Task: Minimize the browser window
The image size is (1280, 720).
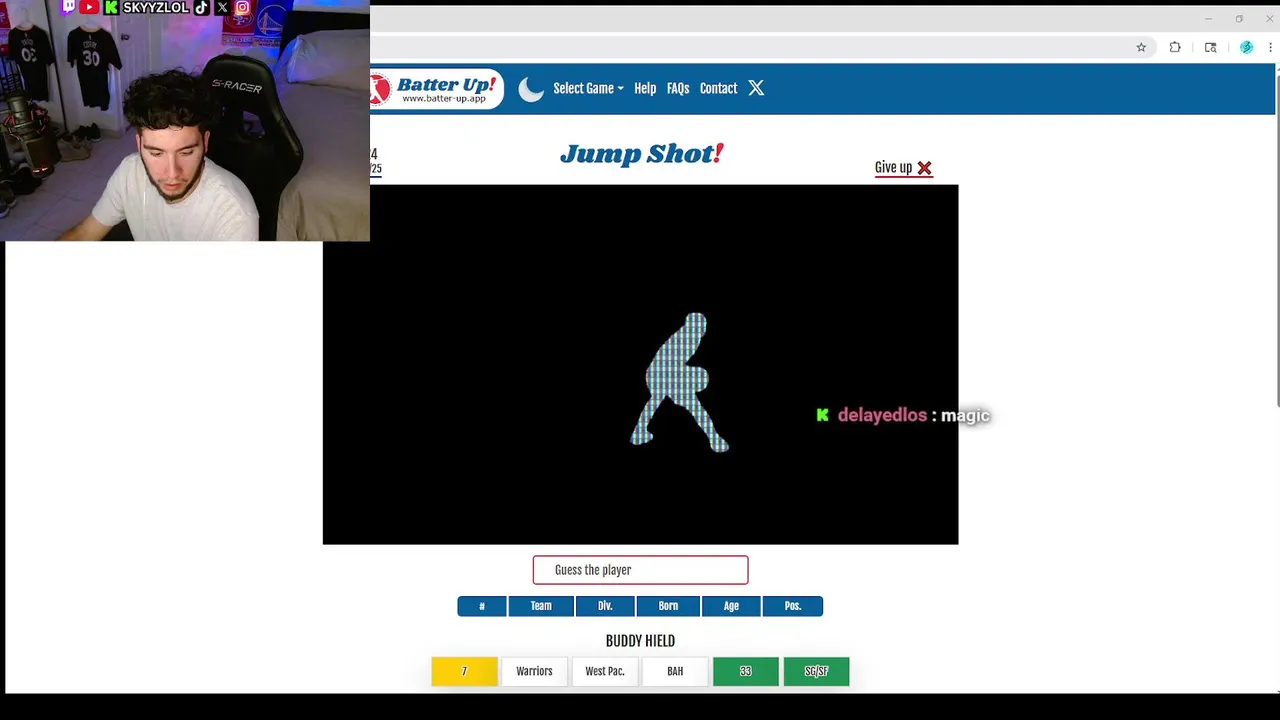Action: click(1208, 19)
